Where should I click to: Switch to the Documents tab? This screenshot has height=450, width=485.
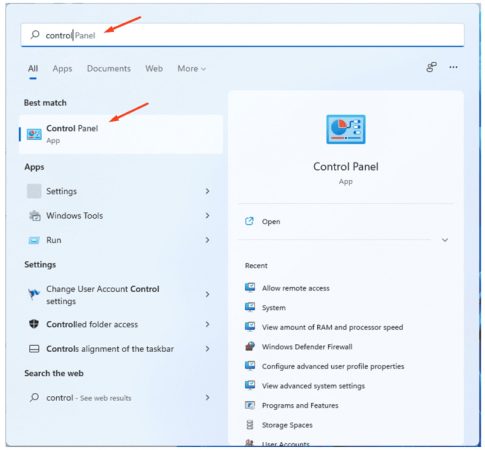coord(109,69)
